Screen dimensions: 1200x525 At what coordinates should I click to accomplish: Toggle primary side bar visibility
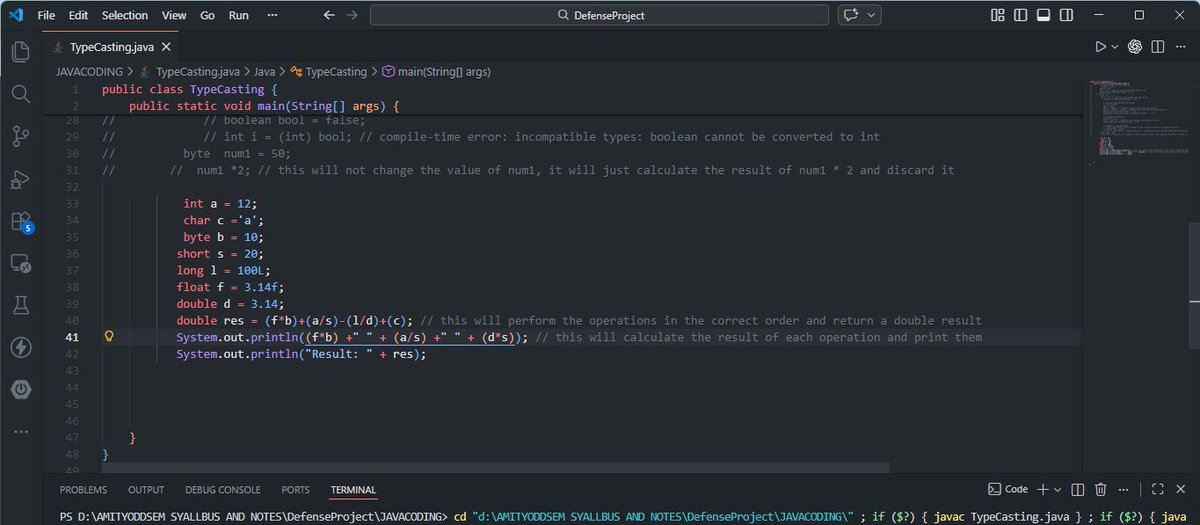(x=1020, y=15)
